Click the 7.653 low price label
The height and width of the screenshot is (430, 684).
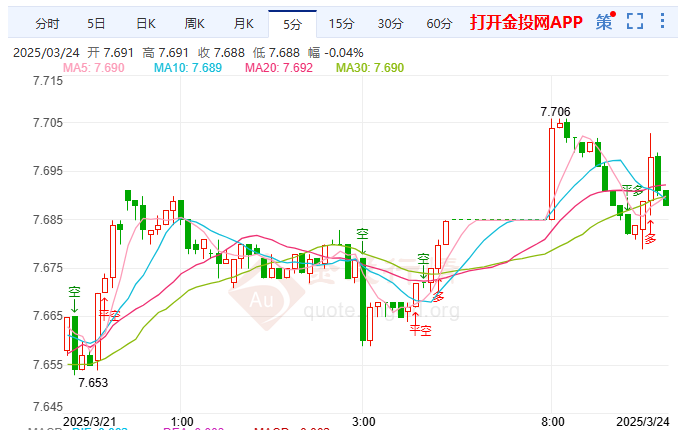point(93,383)
